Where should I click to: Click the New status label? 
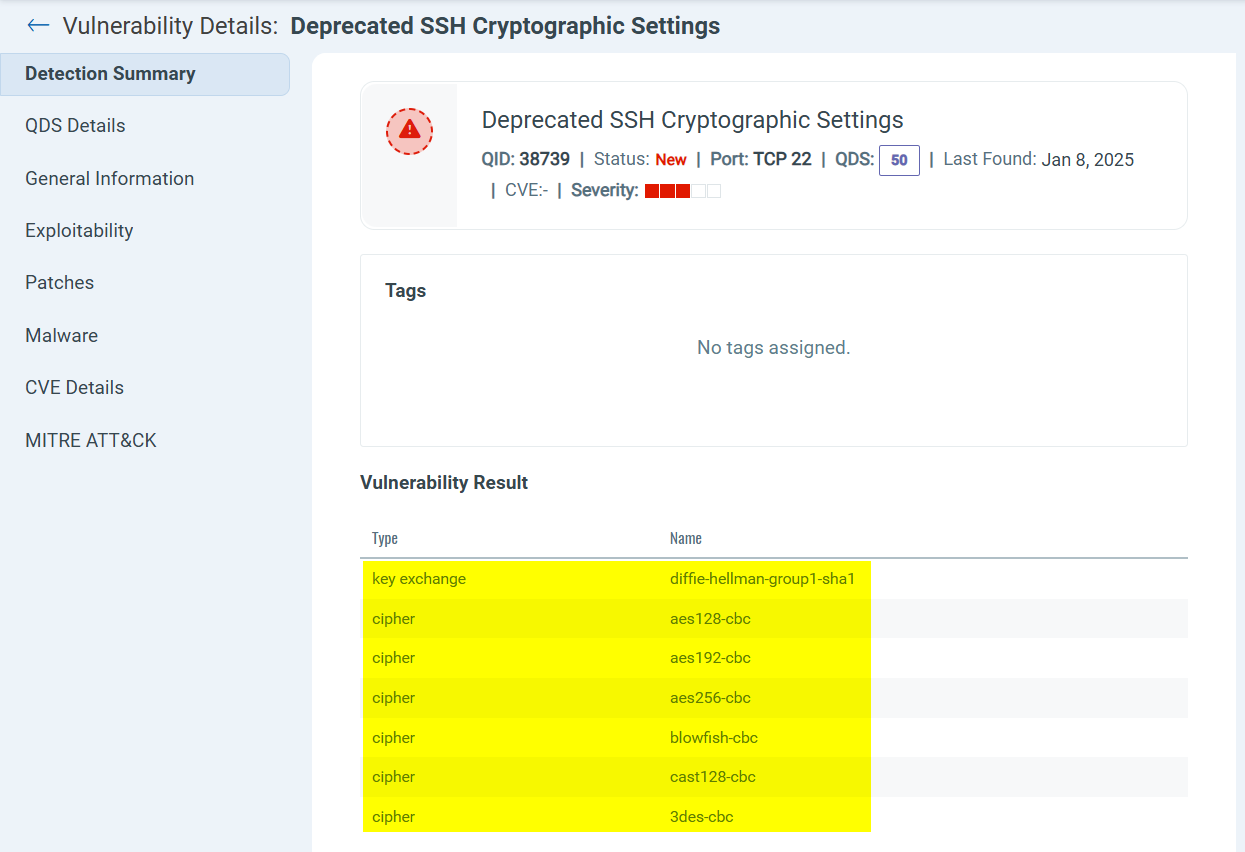coord(671,158)
